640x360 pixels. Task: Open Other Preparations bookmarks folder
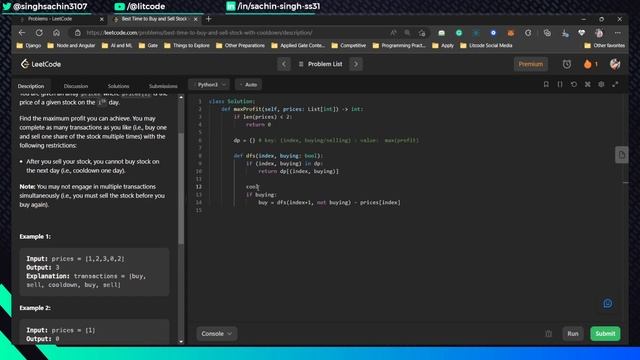[x=240, y=45]
